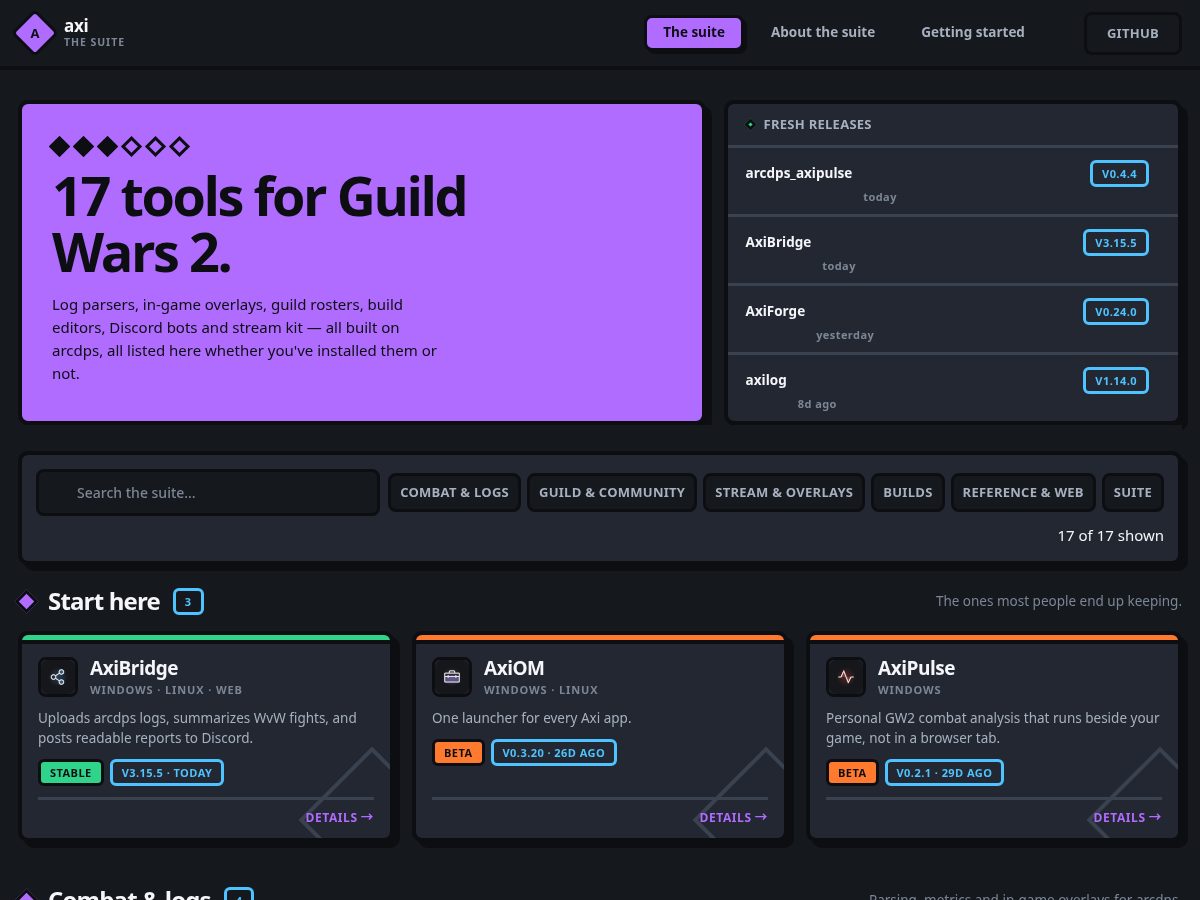The height and width of the screenshot is (900, 1200).
Task: Click the AxiBridge share icon
Action: click(58, 677)
